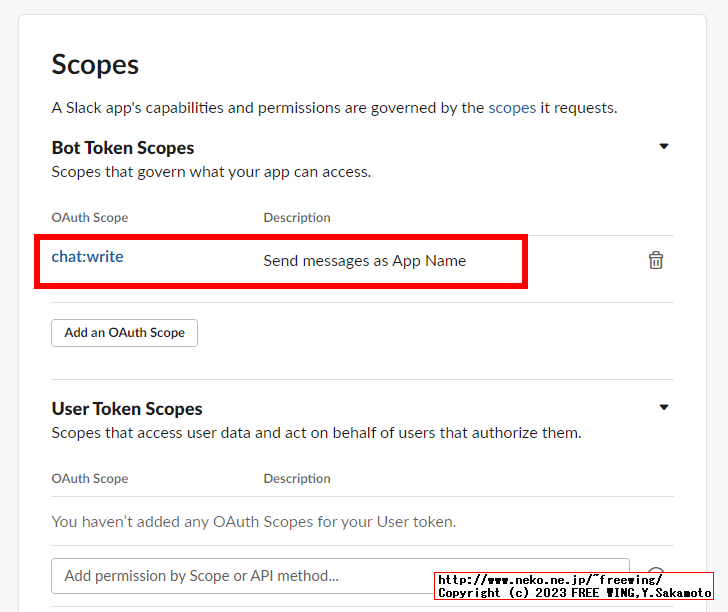Screen dimensions: 728x612
Task: Select the 'Send messages as App Name' description
Action: [365, 261]
